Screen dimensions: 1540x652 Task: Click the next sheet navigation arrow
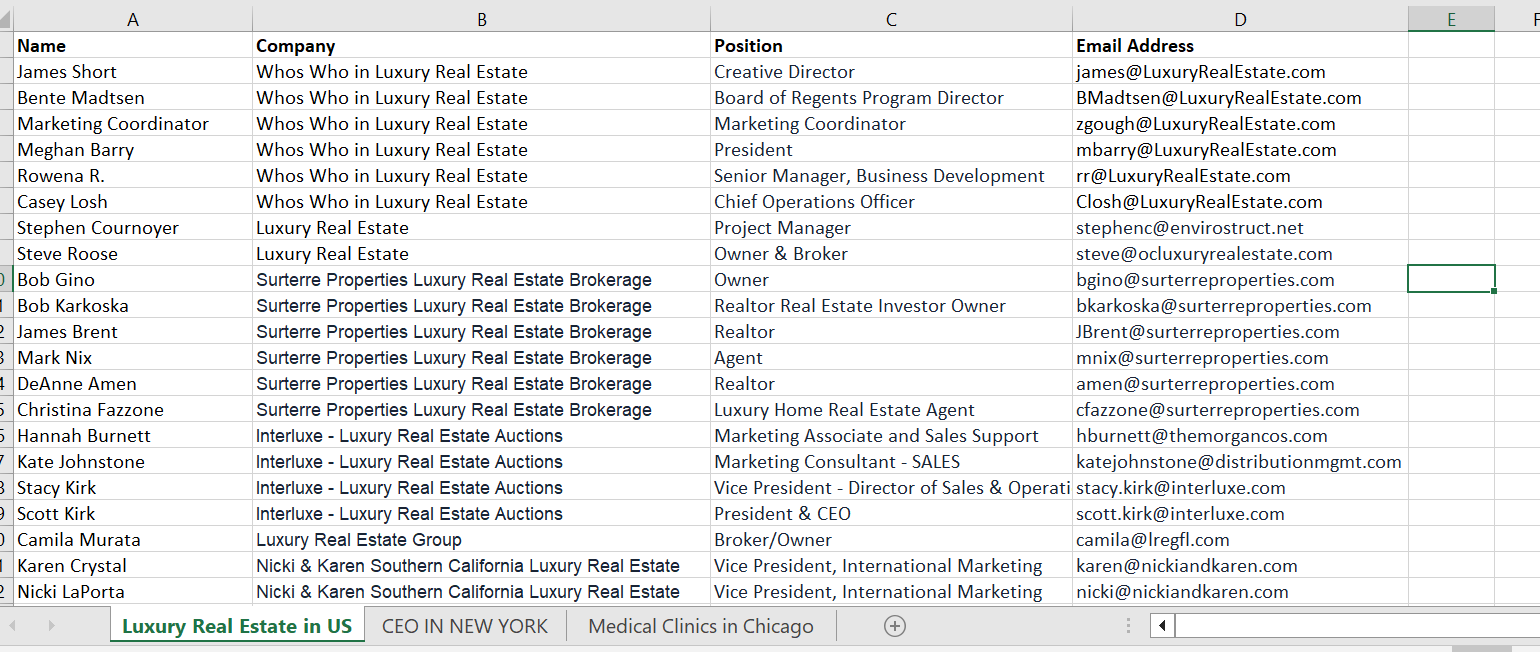(51, 626)
